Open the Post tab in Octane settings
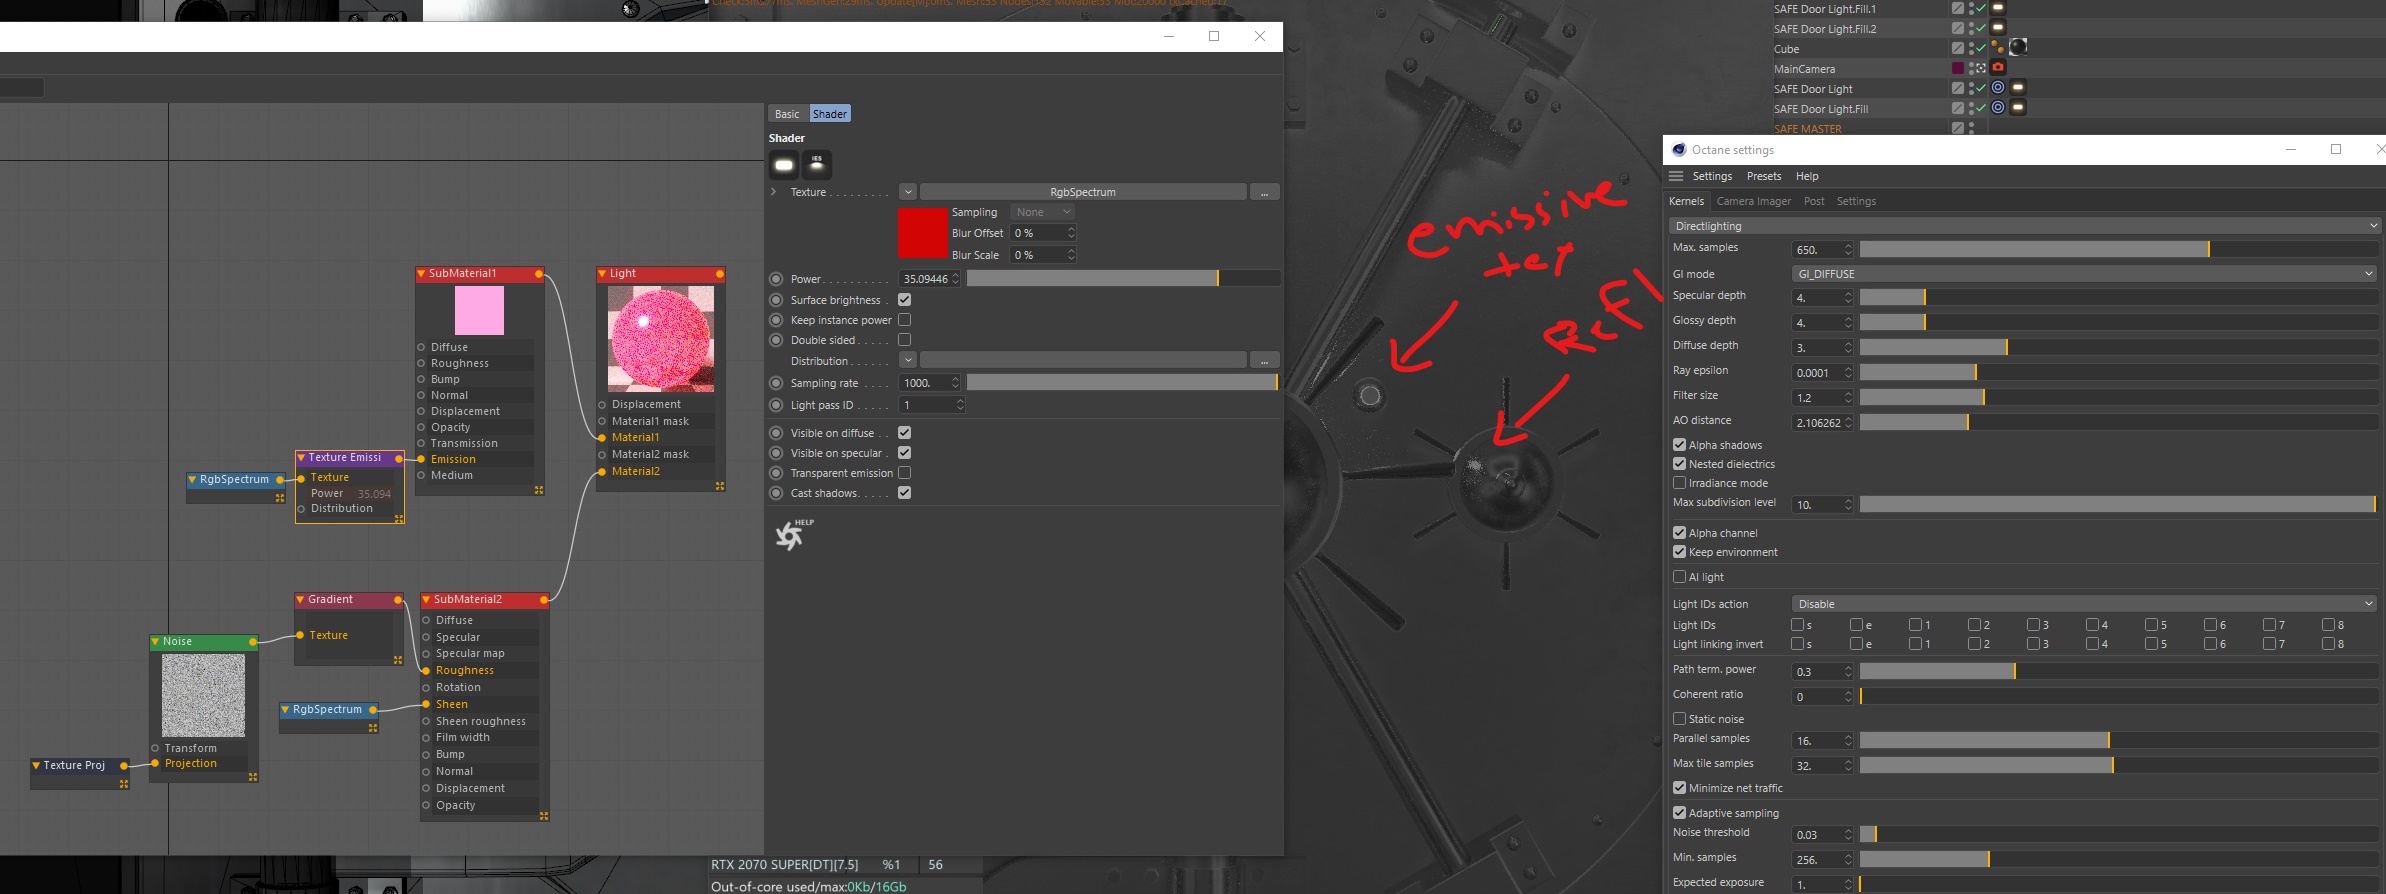The width and height of the screenshot is (2386, 894). click(1814, 201)
